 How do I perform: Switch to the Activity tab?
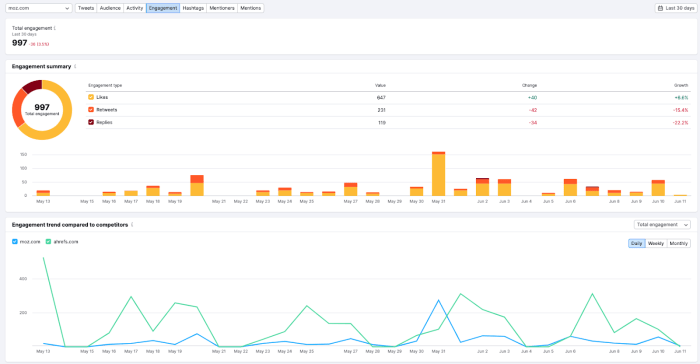(135, 8)
